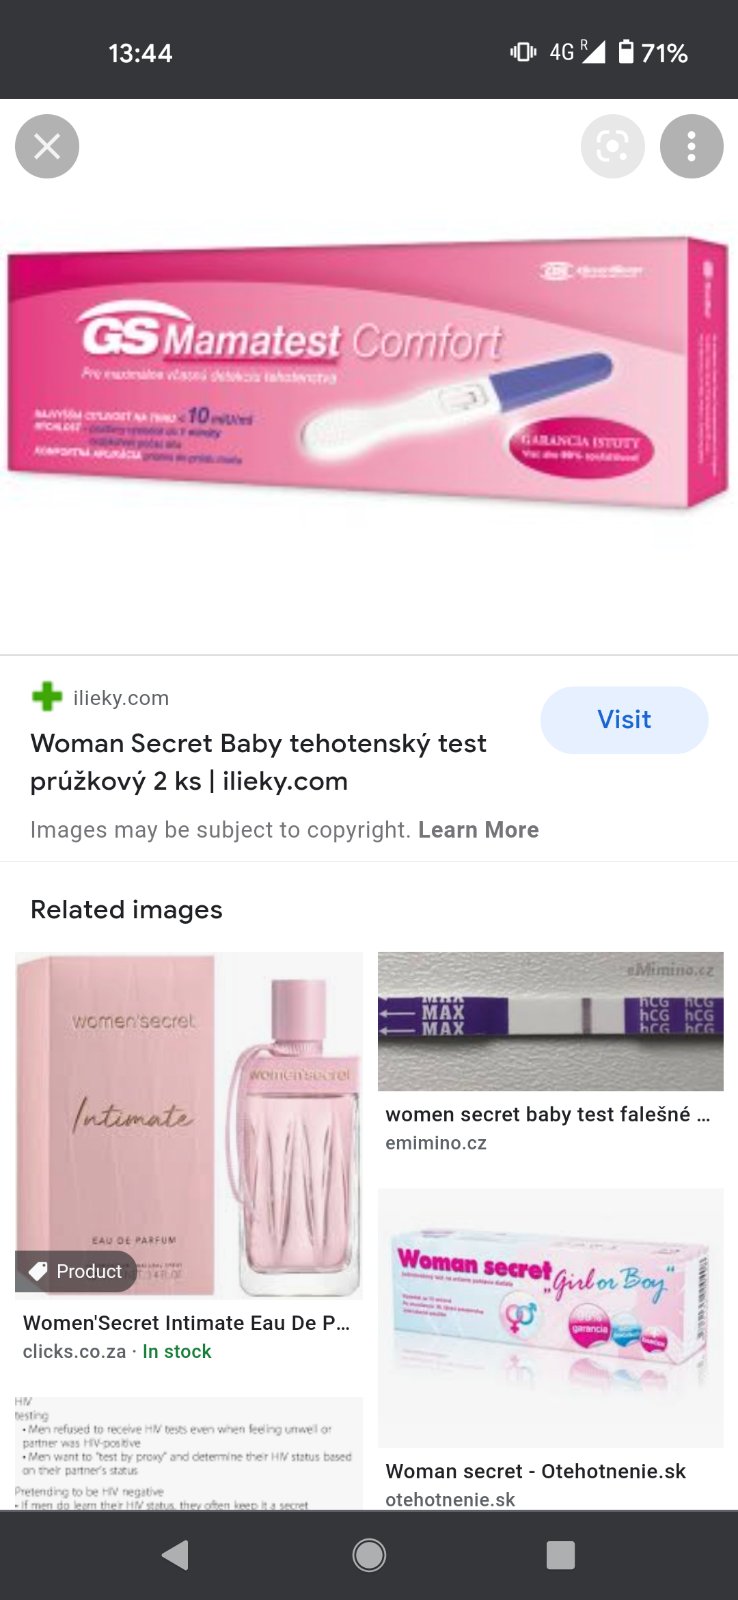Image resolution: width=738 pixels, height=1600 pixels.
Task: Tap the 4G signal strength indicator
Action: (578, 52)
